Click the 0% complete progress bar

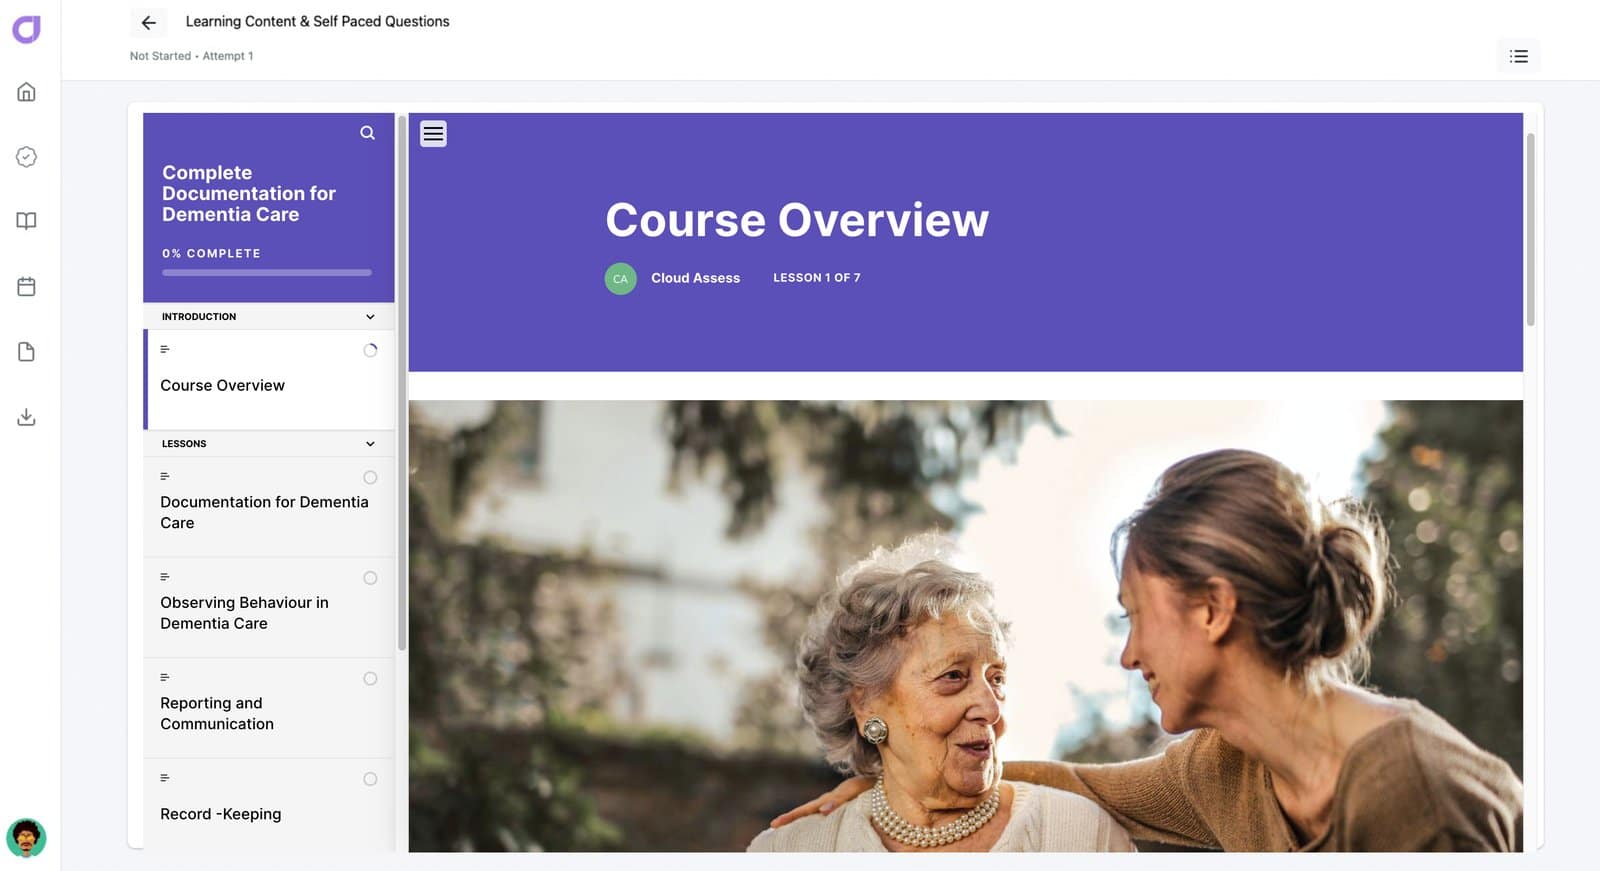[267, 272]
